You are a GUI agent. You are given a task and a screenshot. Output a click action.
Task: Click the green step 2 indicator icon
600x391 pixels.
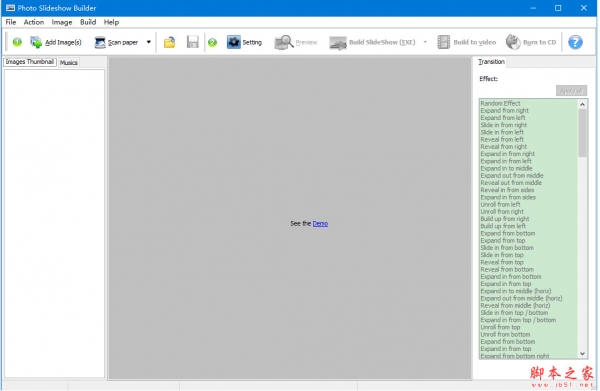(x=212, y=42)
